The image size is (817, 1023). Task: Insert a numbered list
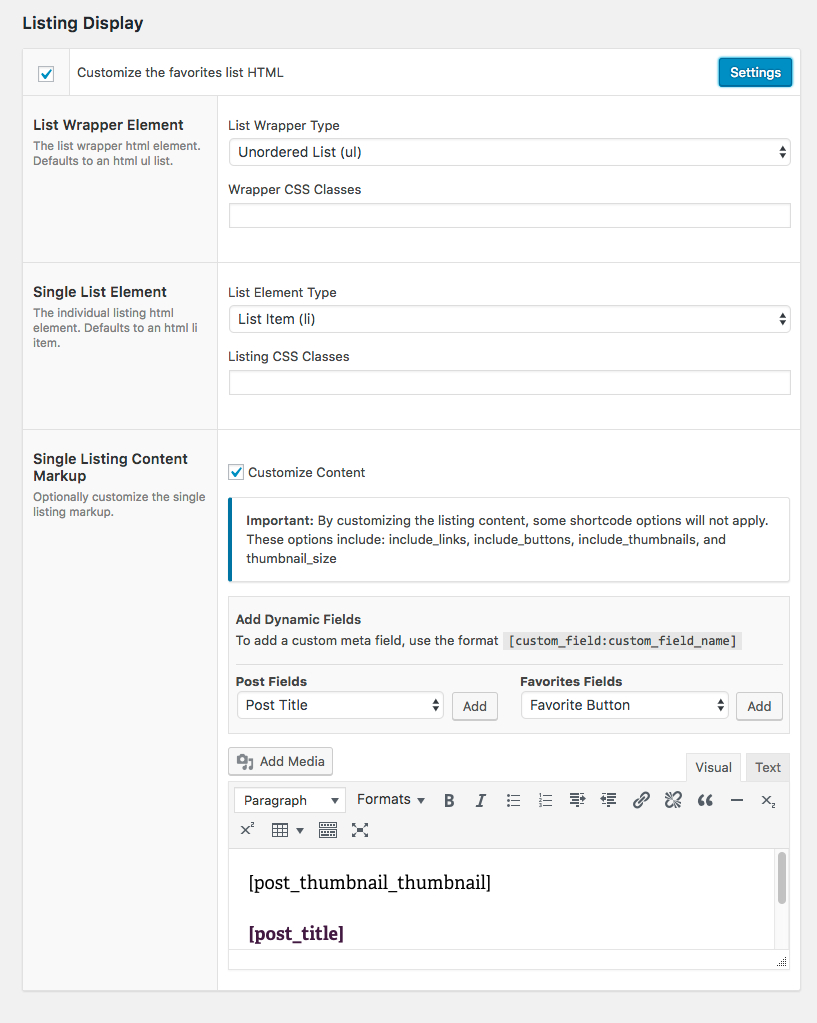coord(545,800)
